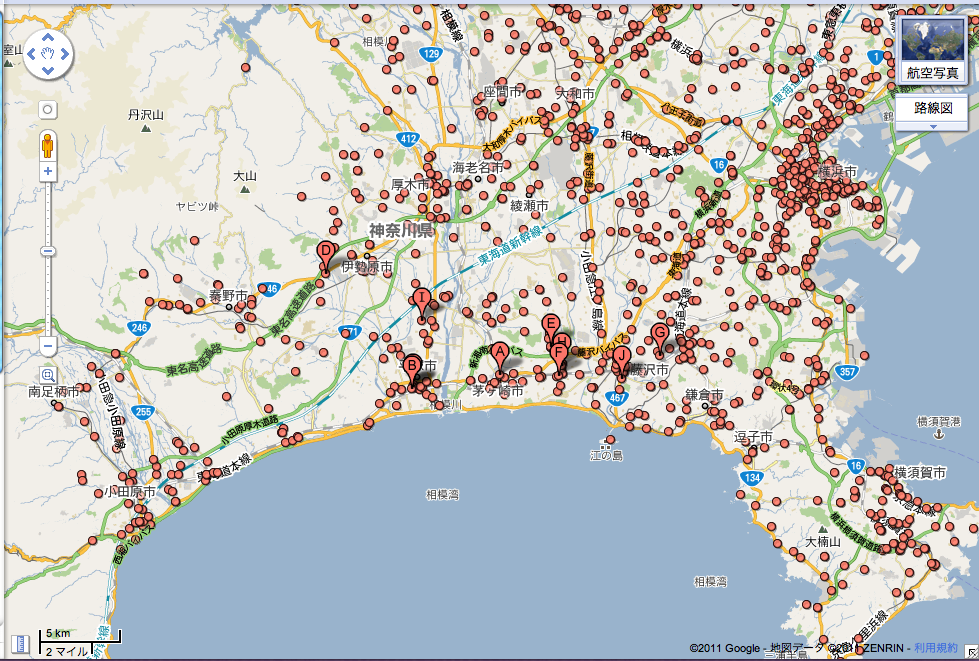Pan the map left with arrow
The width and height of the screenshot is (979, 661).
point(33,55)
